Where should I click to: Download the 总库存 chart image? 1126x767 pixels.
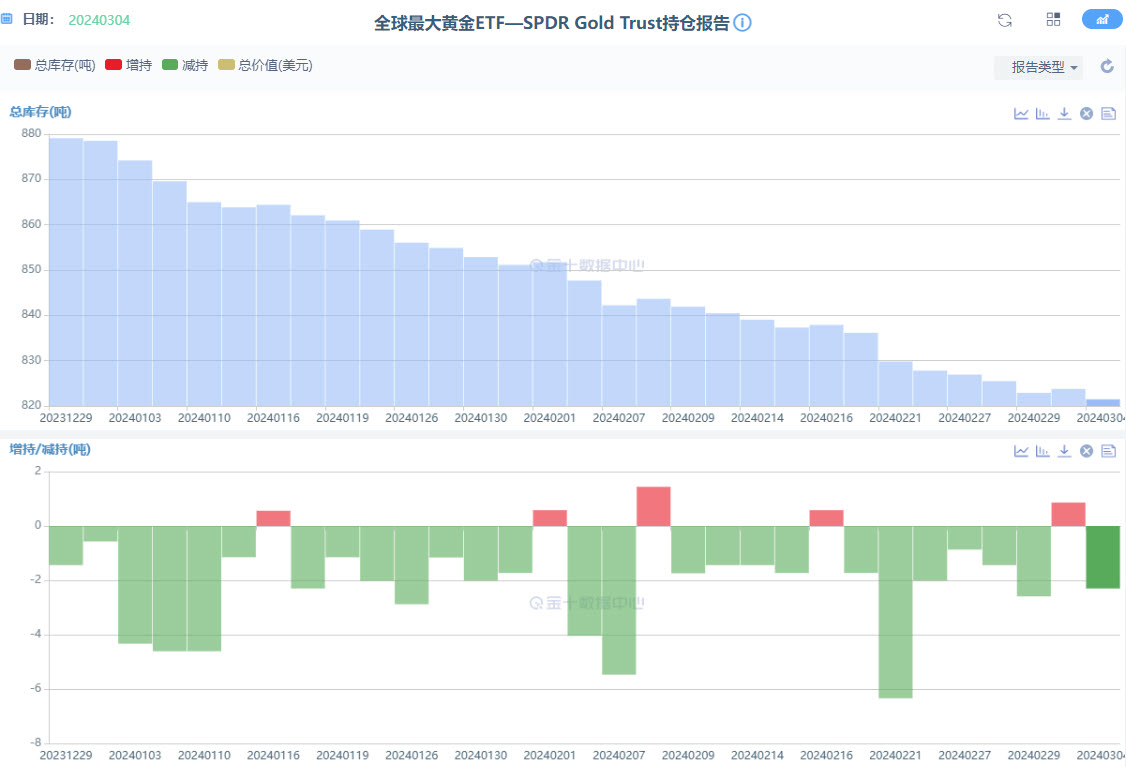tap(1065, 114)
